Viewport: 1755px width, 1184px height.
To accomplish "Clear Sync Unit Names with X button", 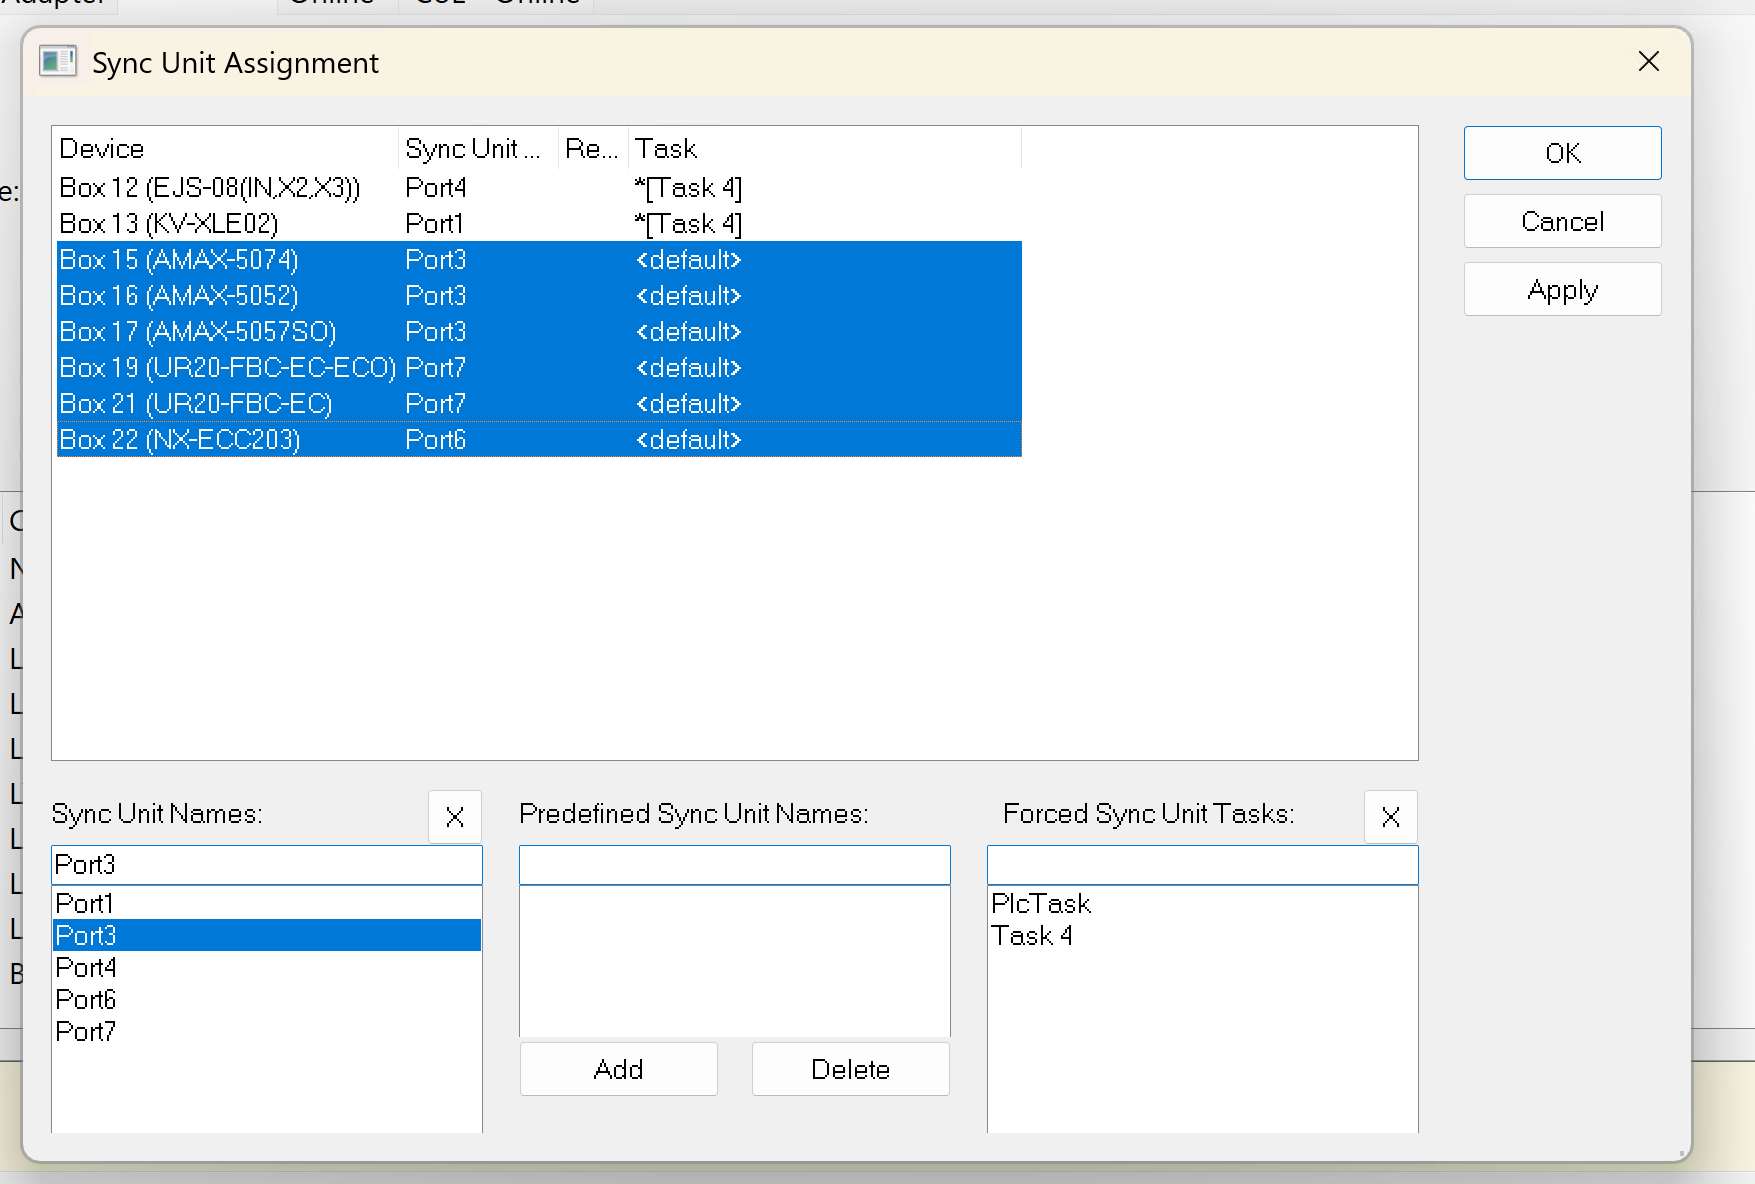I will (x=455, y=817).
